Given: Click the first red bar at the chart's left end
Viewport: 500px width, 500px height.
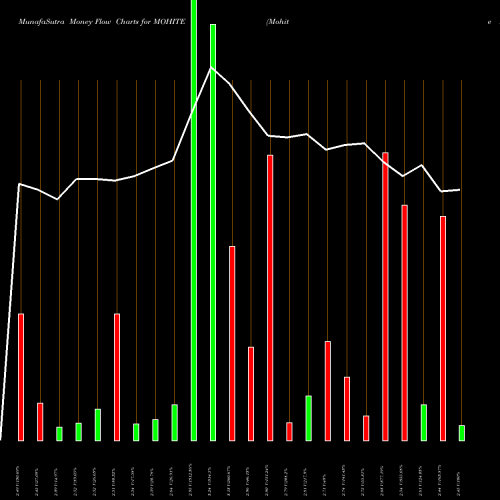Looking at the screenshot, I should (21, 377).
